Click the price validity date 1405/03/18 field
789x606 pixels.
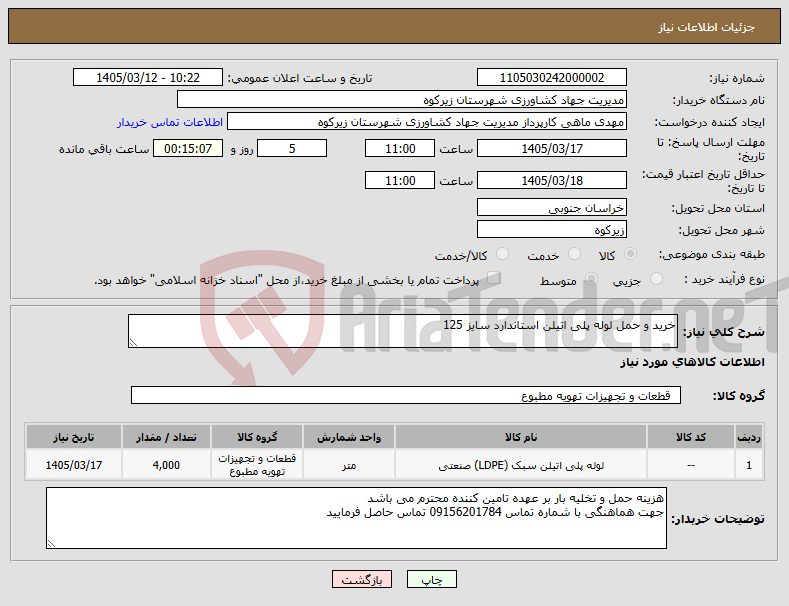551,180
